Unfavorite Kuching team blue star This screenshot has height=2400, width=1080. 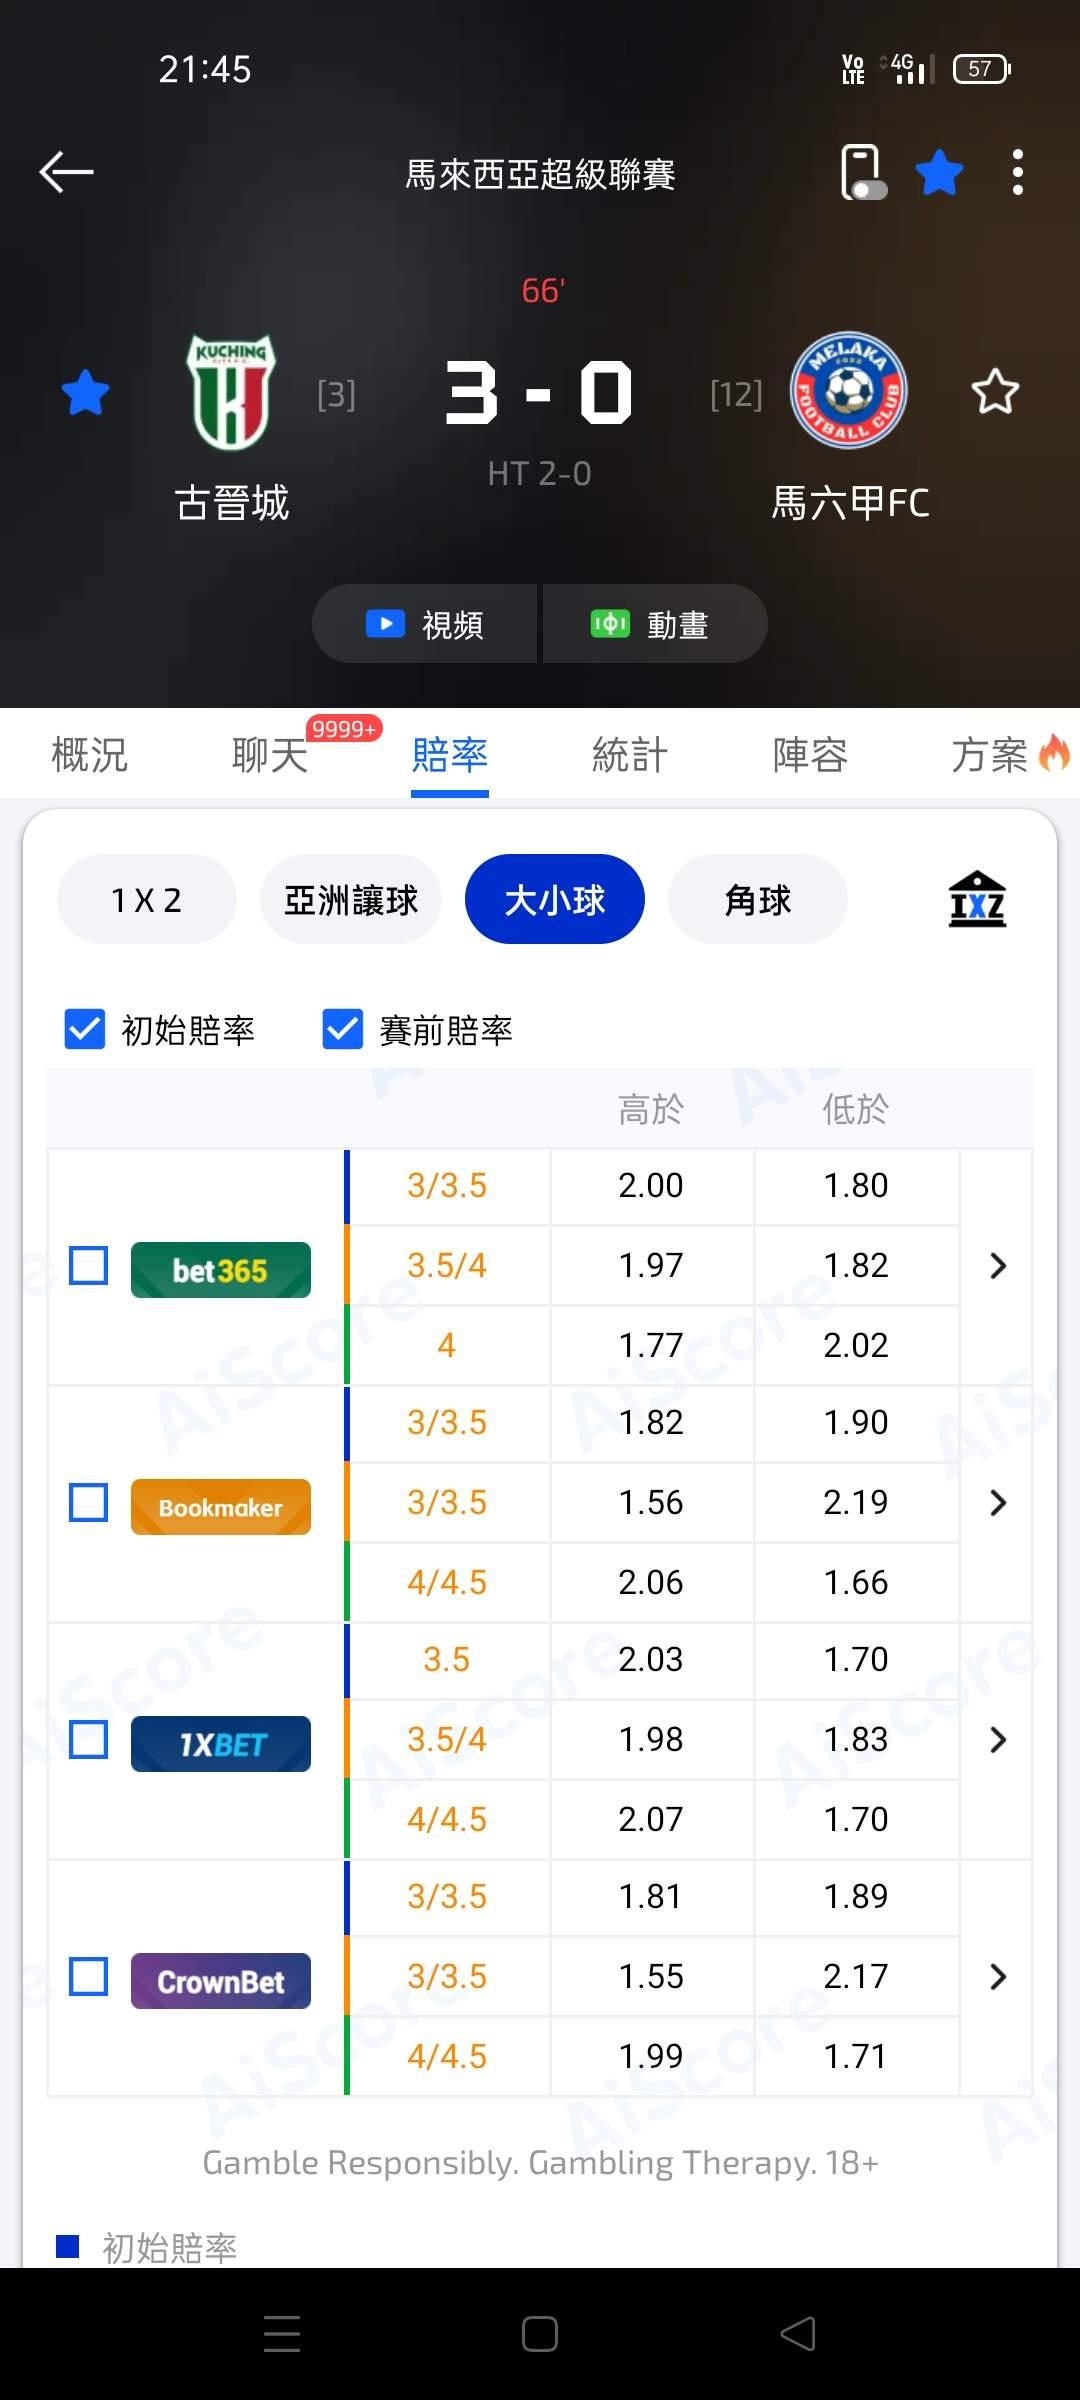(x=85, y=392)
